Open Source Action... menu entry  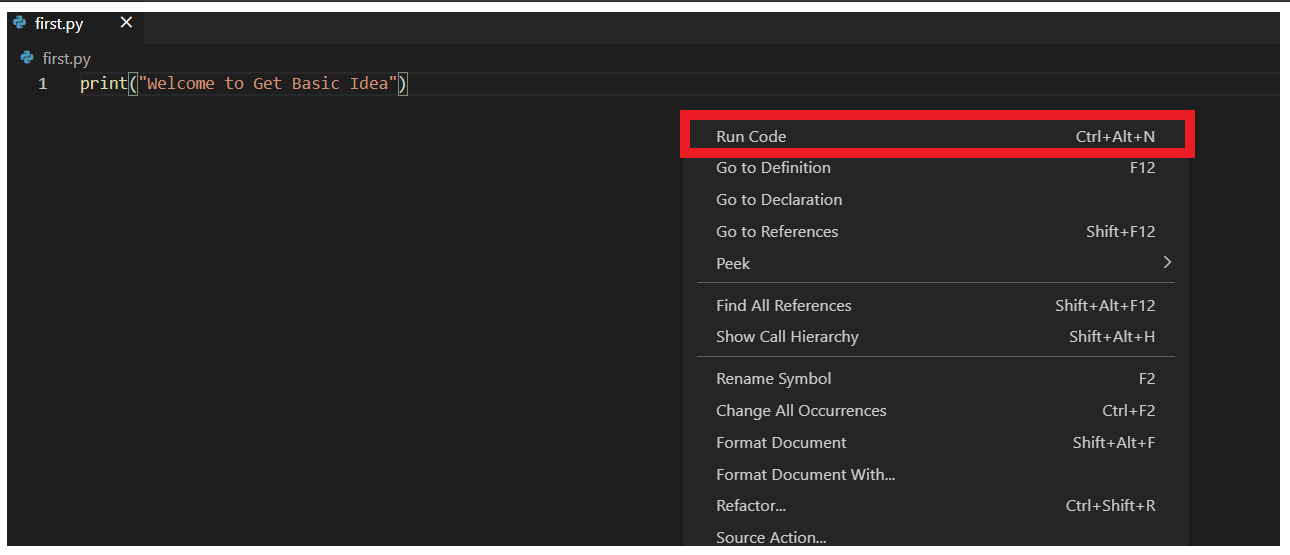click(x=771, y=538)
